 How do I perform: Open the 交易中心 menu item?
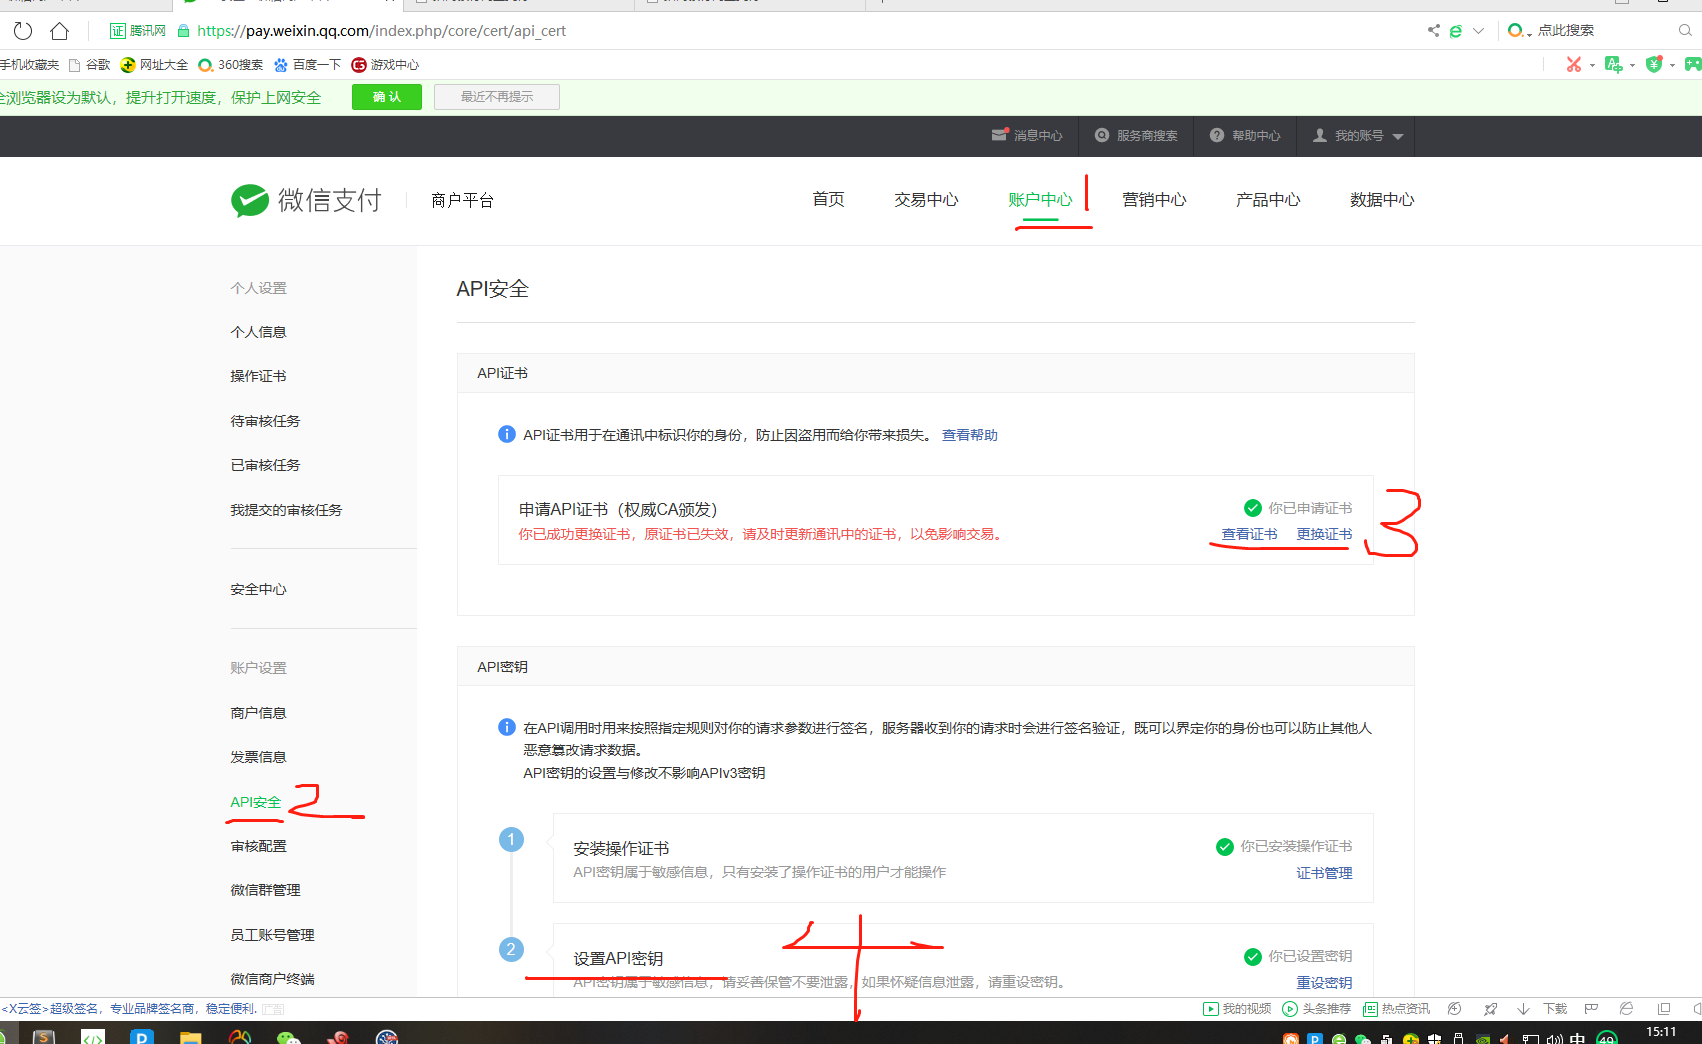pos(925,199)
